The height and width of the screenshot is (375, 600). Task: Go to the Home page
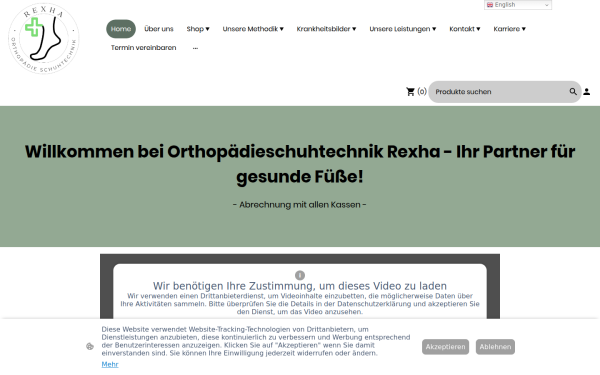click(x=121, y=29)
